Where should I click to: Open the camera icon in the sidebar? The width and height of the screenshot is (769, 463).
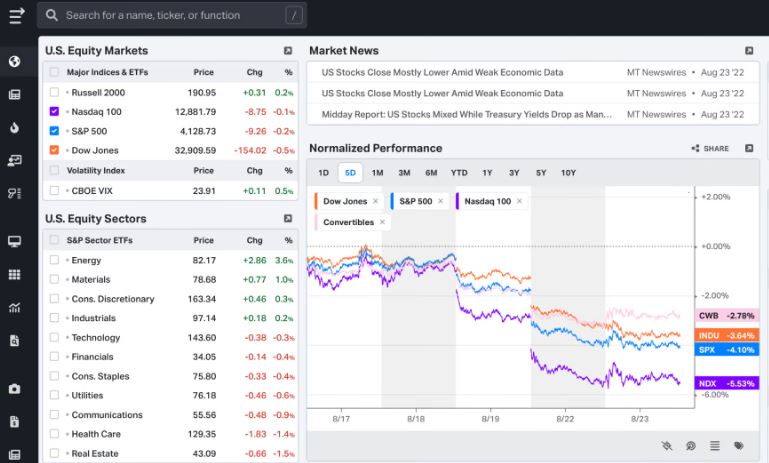pos(15,389)
